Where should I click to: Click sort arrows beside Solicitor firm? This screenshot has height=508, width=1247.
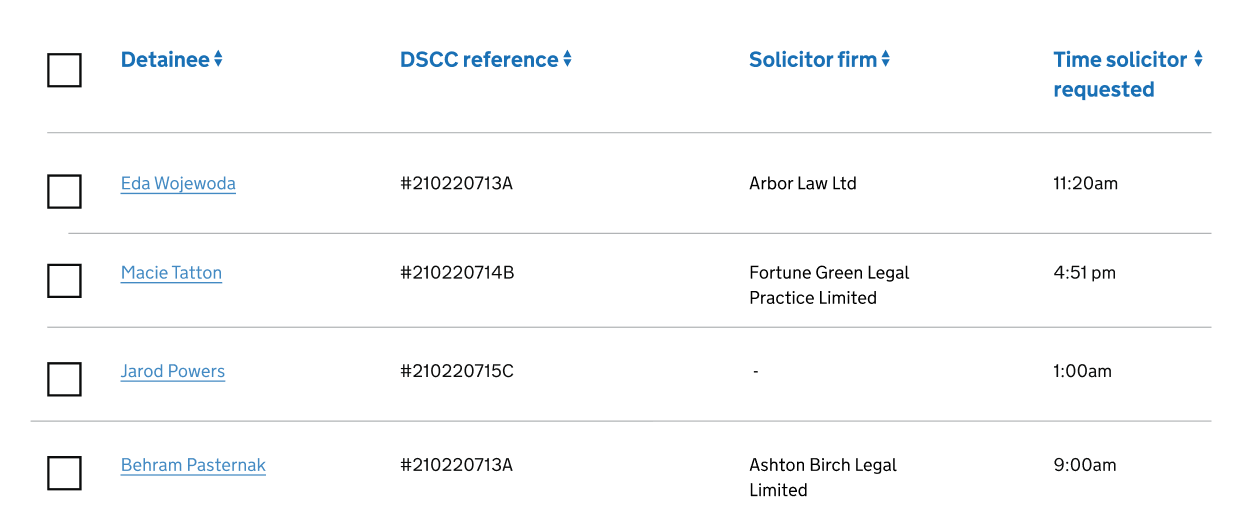(x=885, y=60)
